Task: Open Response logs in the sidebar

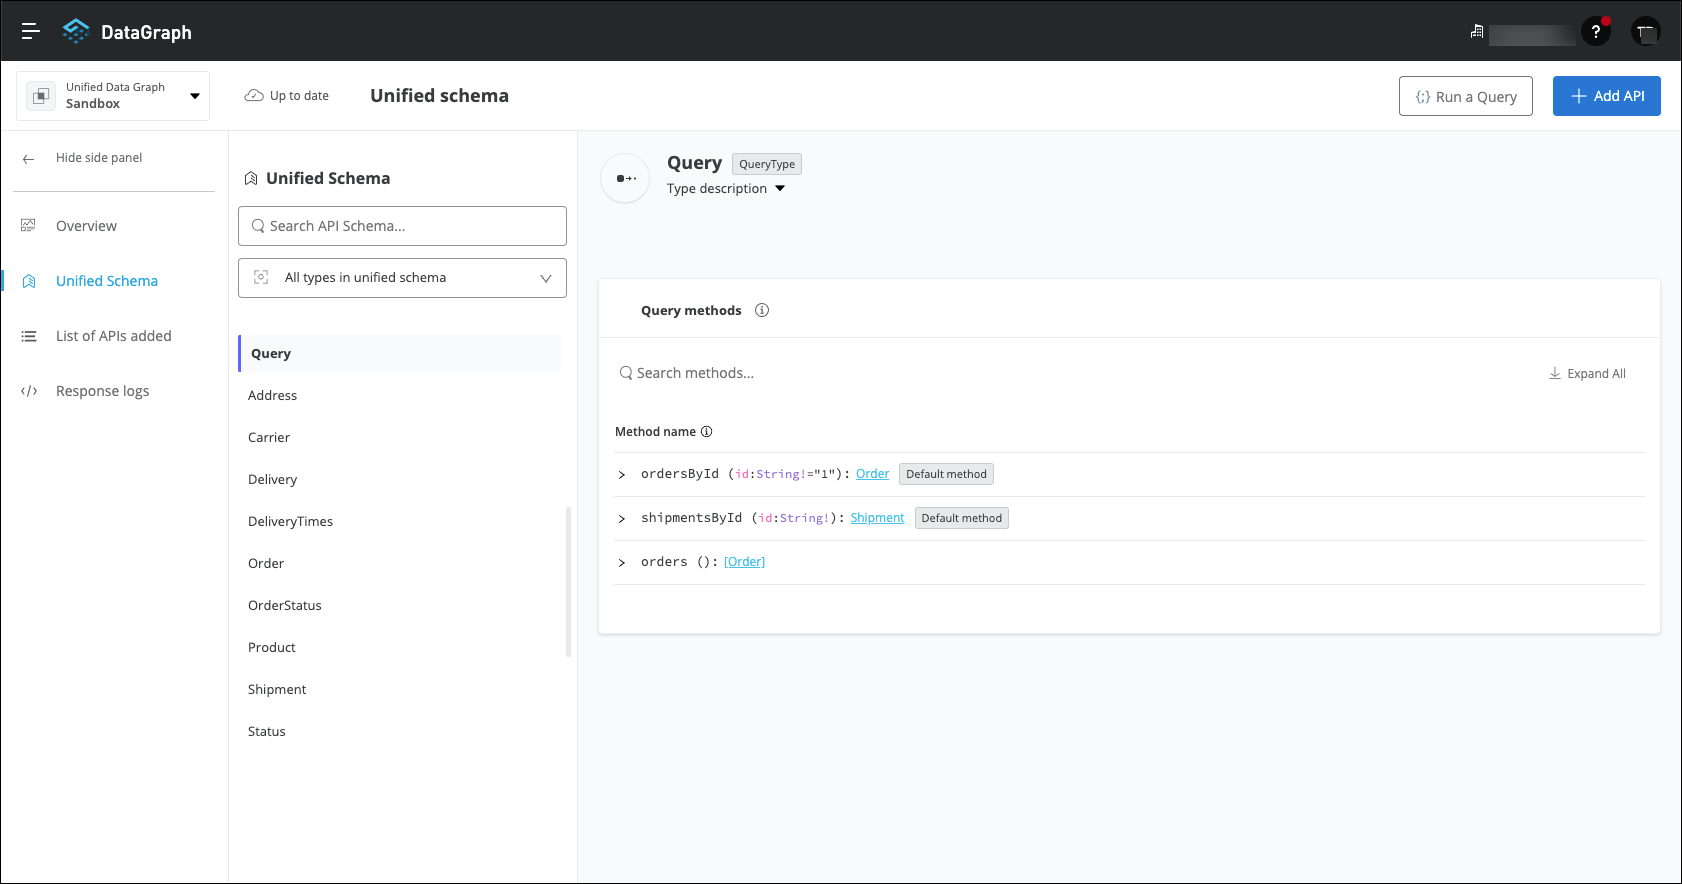Action: pyautogui.click(x=102, y=391)
